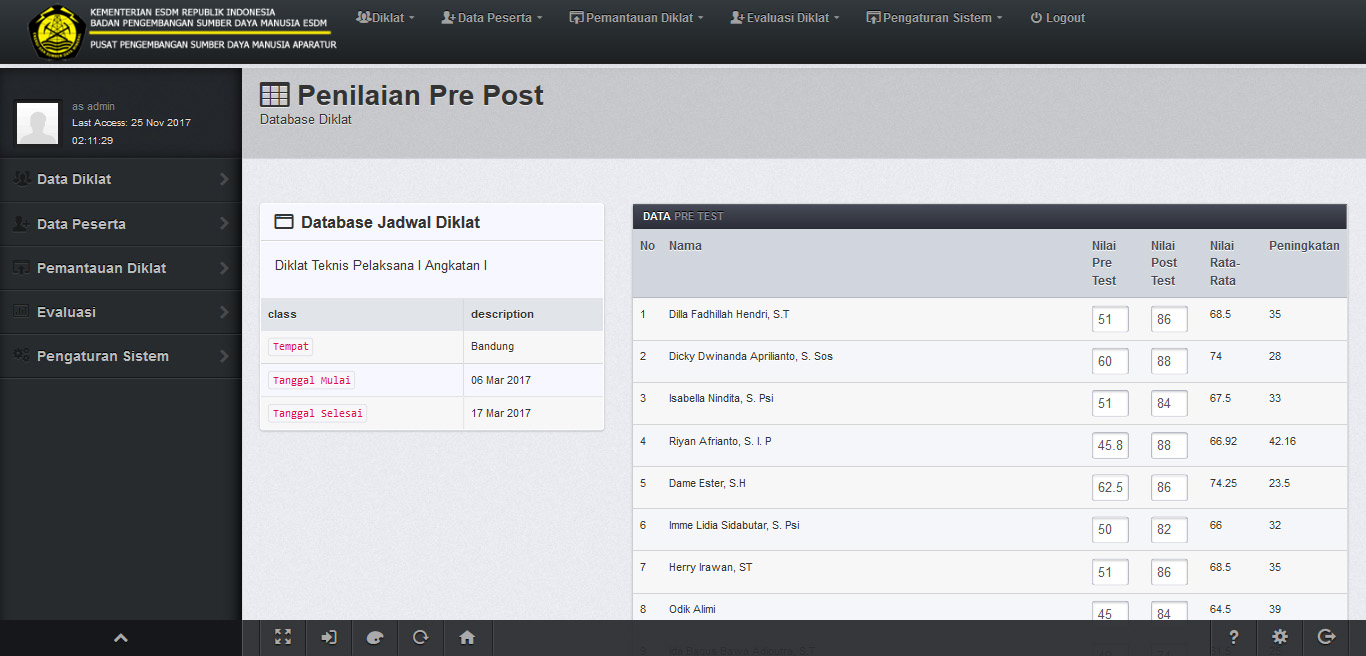Image resolution: width=1366 pixels, height=656 pixels.
Task: Open settings gear icon in bottom bar
Action: pyautogui.click(x=1280, y=637)
